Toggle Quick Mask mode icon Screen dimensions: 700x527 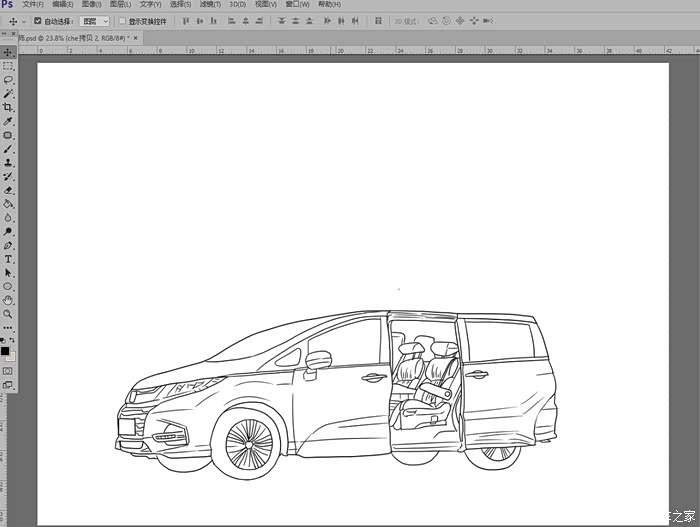point(8,370)
